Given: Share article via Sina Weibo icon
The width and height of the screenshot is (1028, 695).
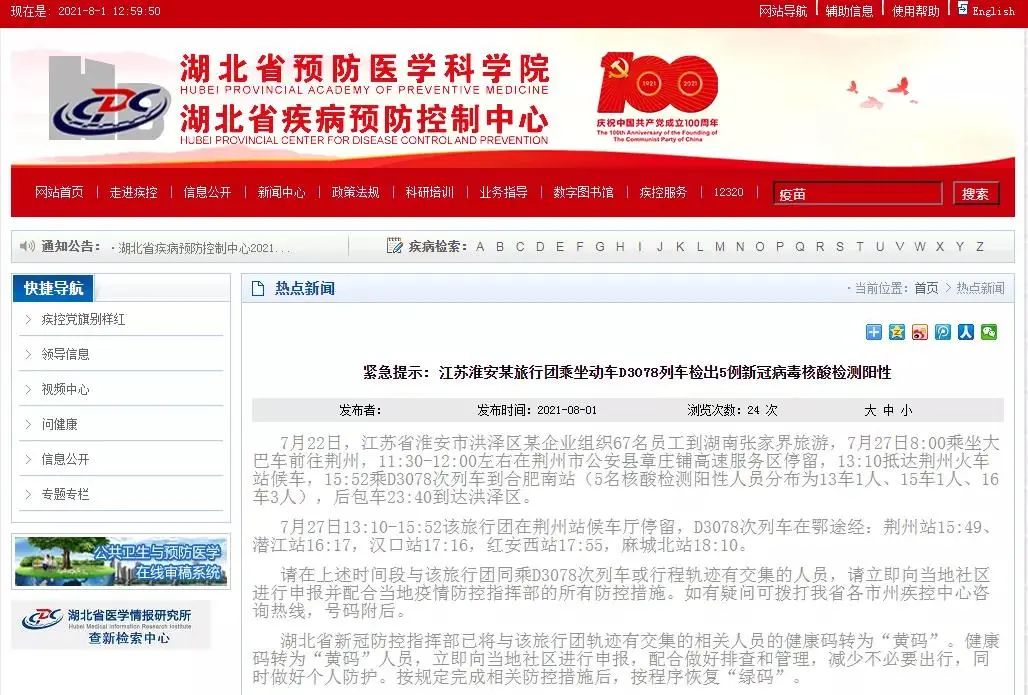Looking at the screenshot, I should pyautogui.click(x=919, y=332).
